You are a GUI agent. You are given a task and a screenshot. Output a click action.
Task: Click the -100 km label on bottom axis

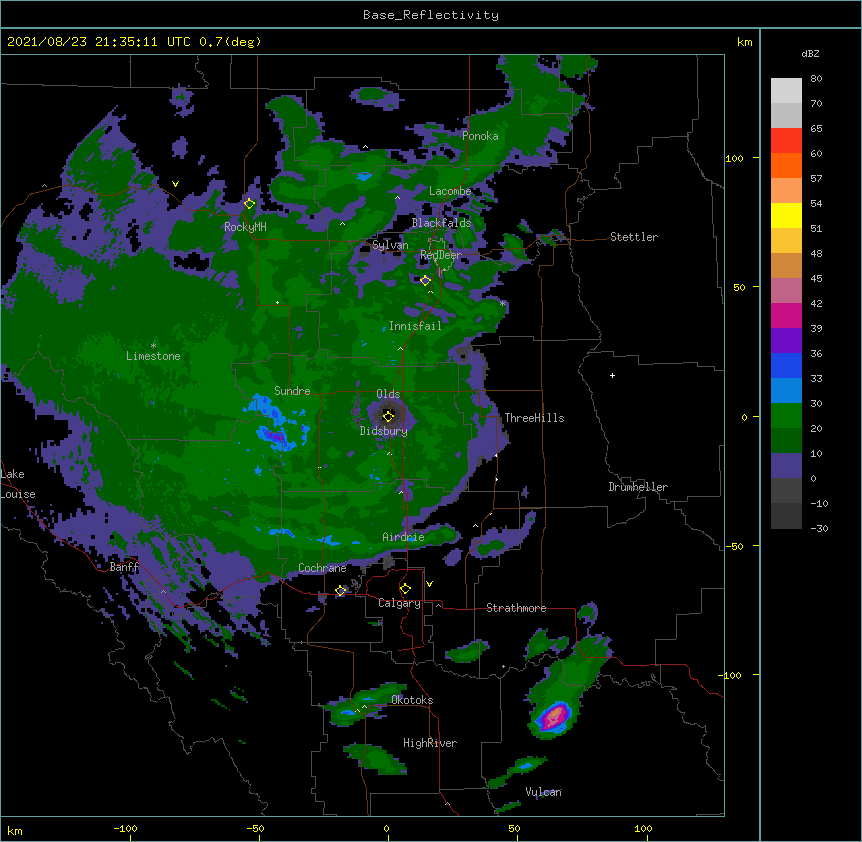[x=125, y=828]
